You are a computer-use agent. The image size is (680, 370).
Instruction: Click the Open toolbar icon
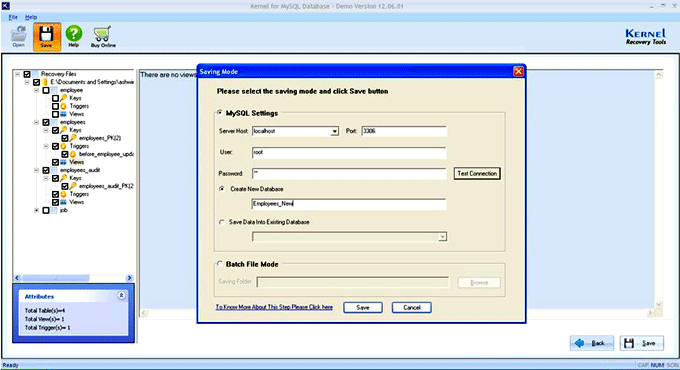tap(19, 36)
